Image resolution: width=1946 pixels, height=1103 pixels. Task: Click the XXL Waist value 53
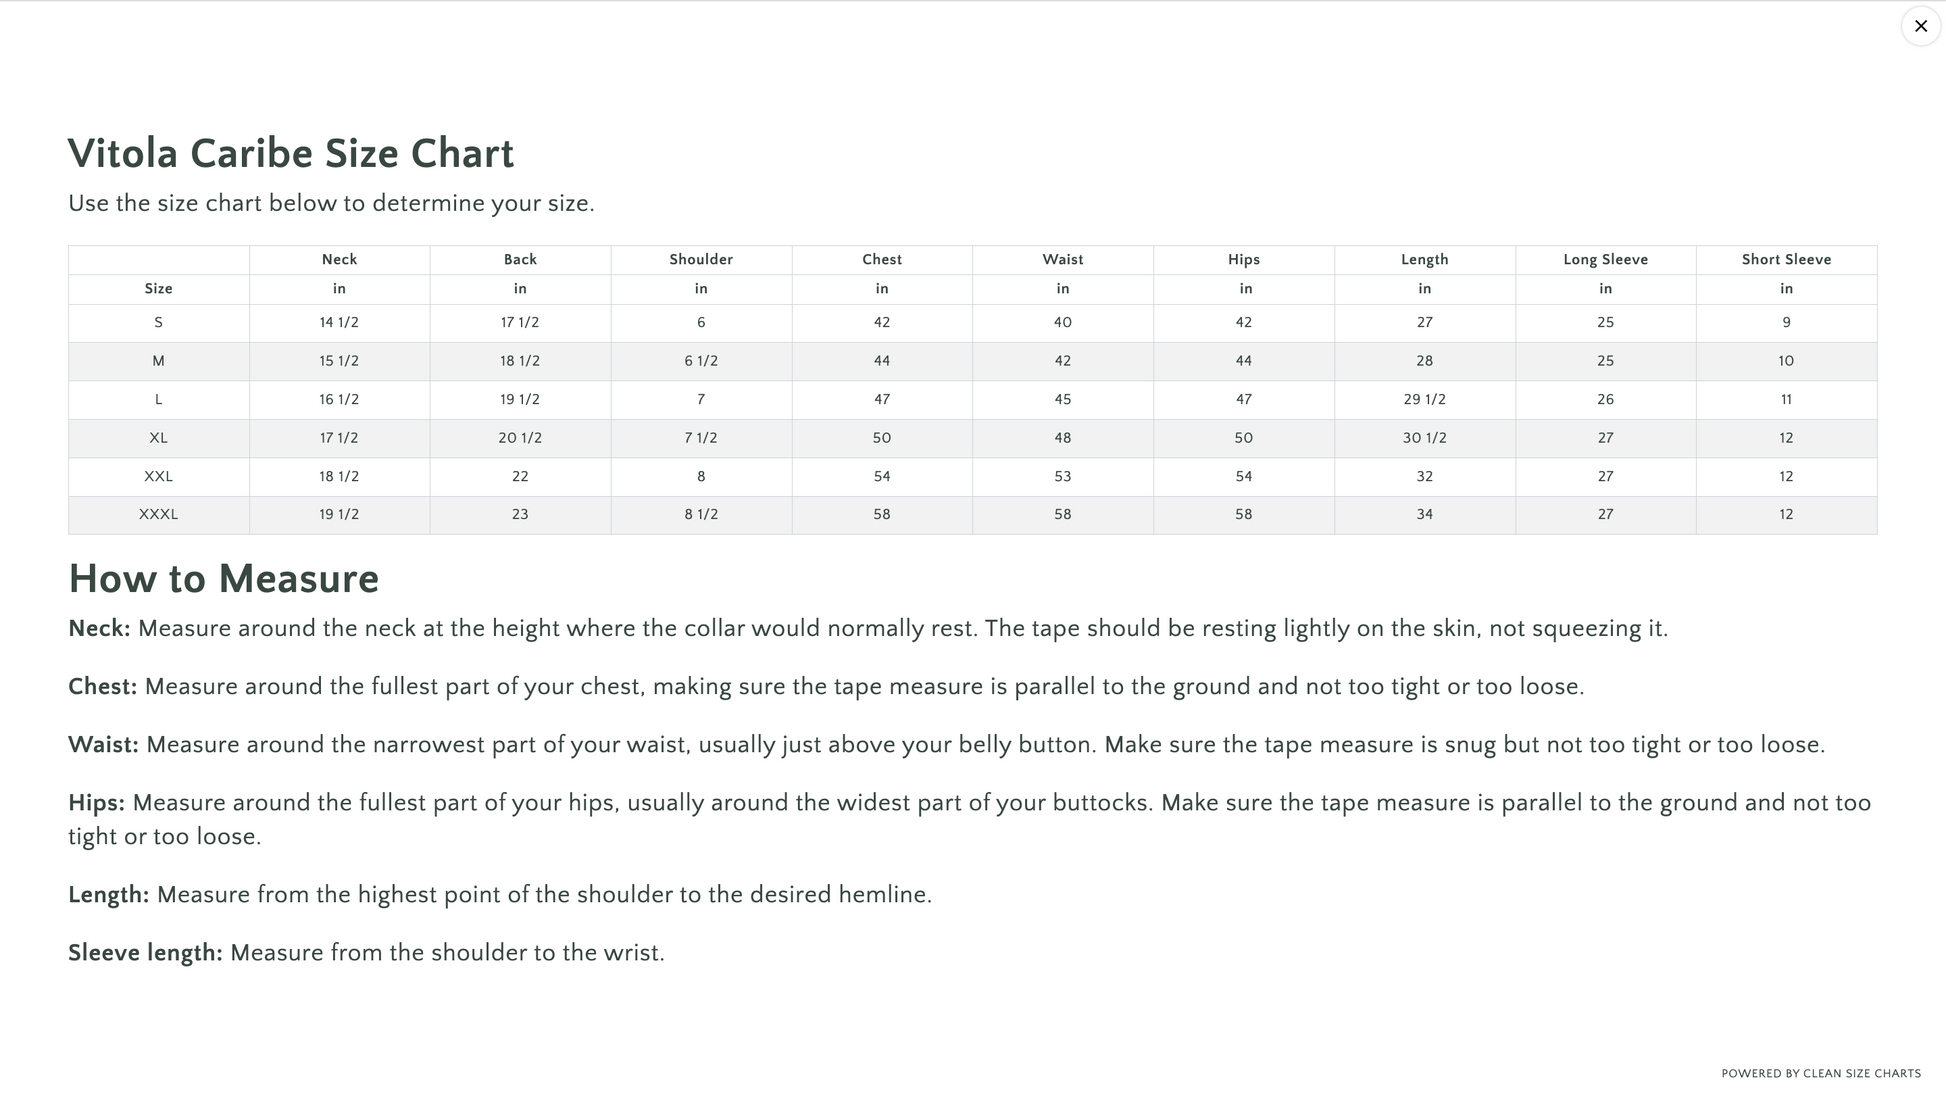coord(1062,476)
